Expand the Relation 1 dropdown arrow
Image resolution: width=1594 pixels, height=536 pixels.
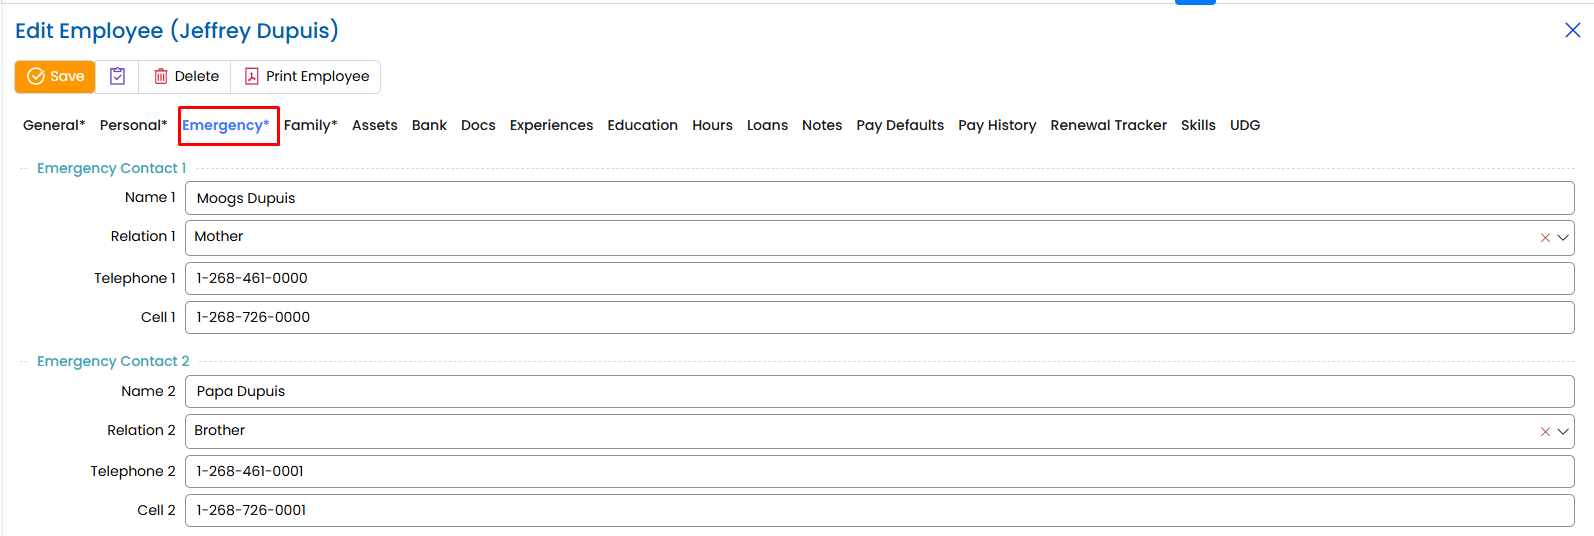(1563, 238)
